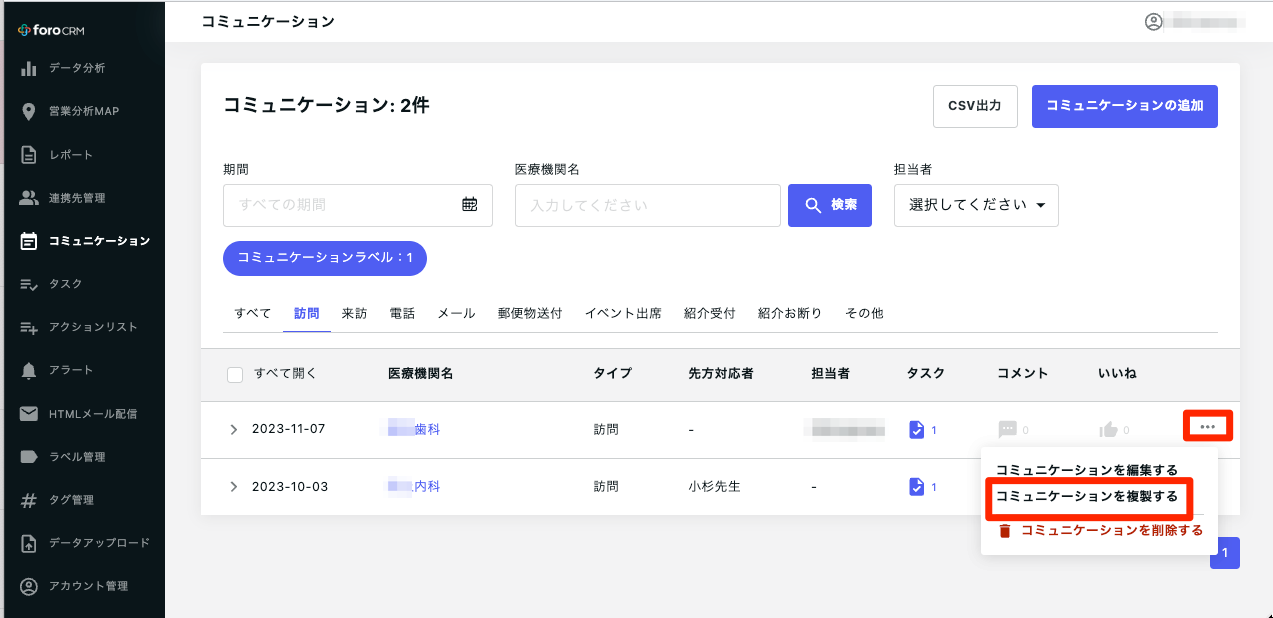Viewport: 1273px width, 618px height.
Task: Switch to the 紹介お断り tab
Action: point(790,313)
